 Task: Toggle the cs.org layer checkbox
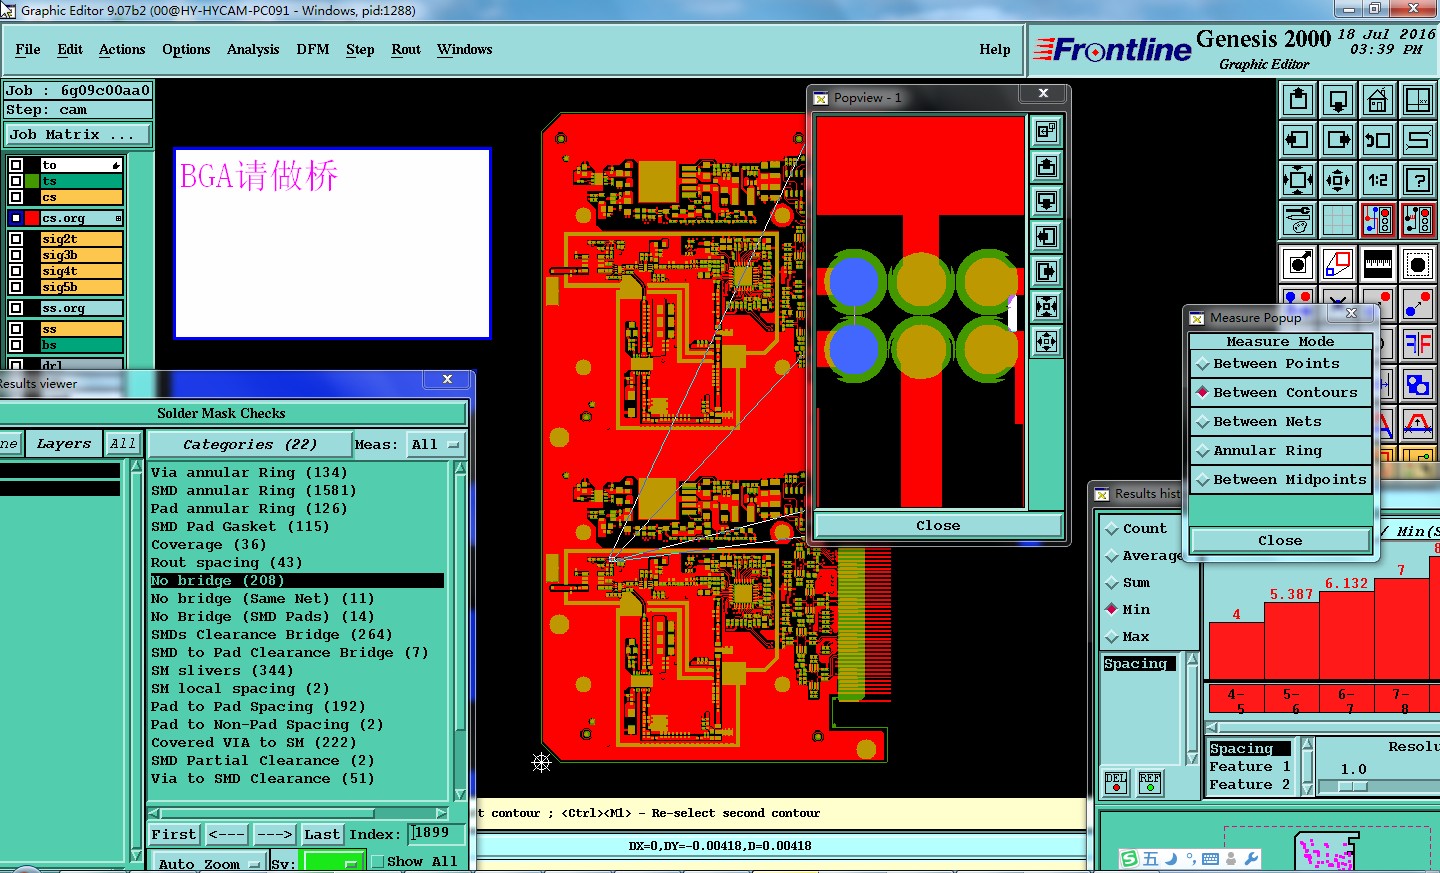point(16,218)
